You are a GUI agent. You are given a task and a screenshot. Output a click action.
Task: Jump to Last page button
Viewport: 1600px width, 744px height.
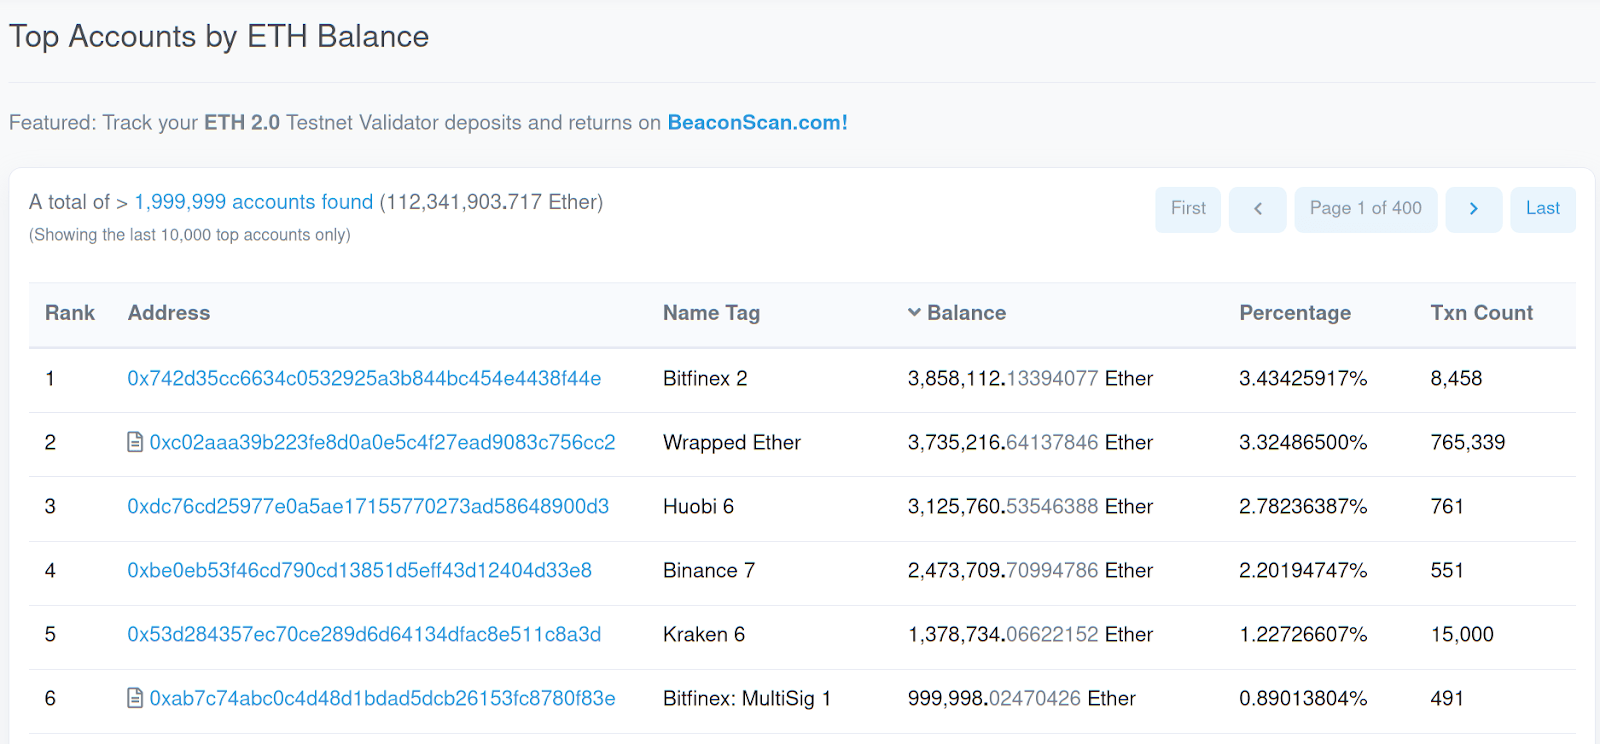[x=1542, y=209]
